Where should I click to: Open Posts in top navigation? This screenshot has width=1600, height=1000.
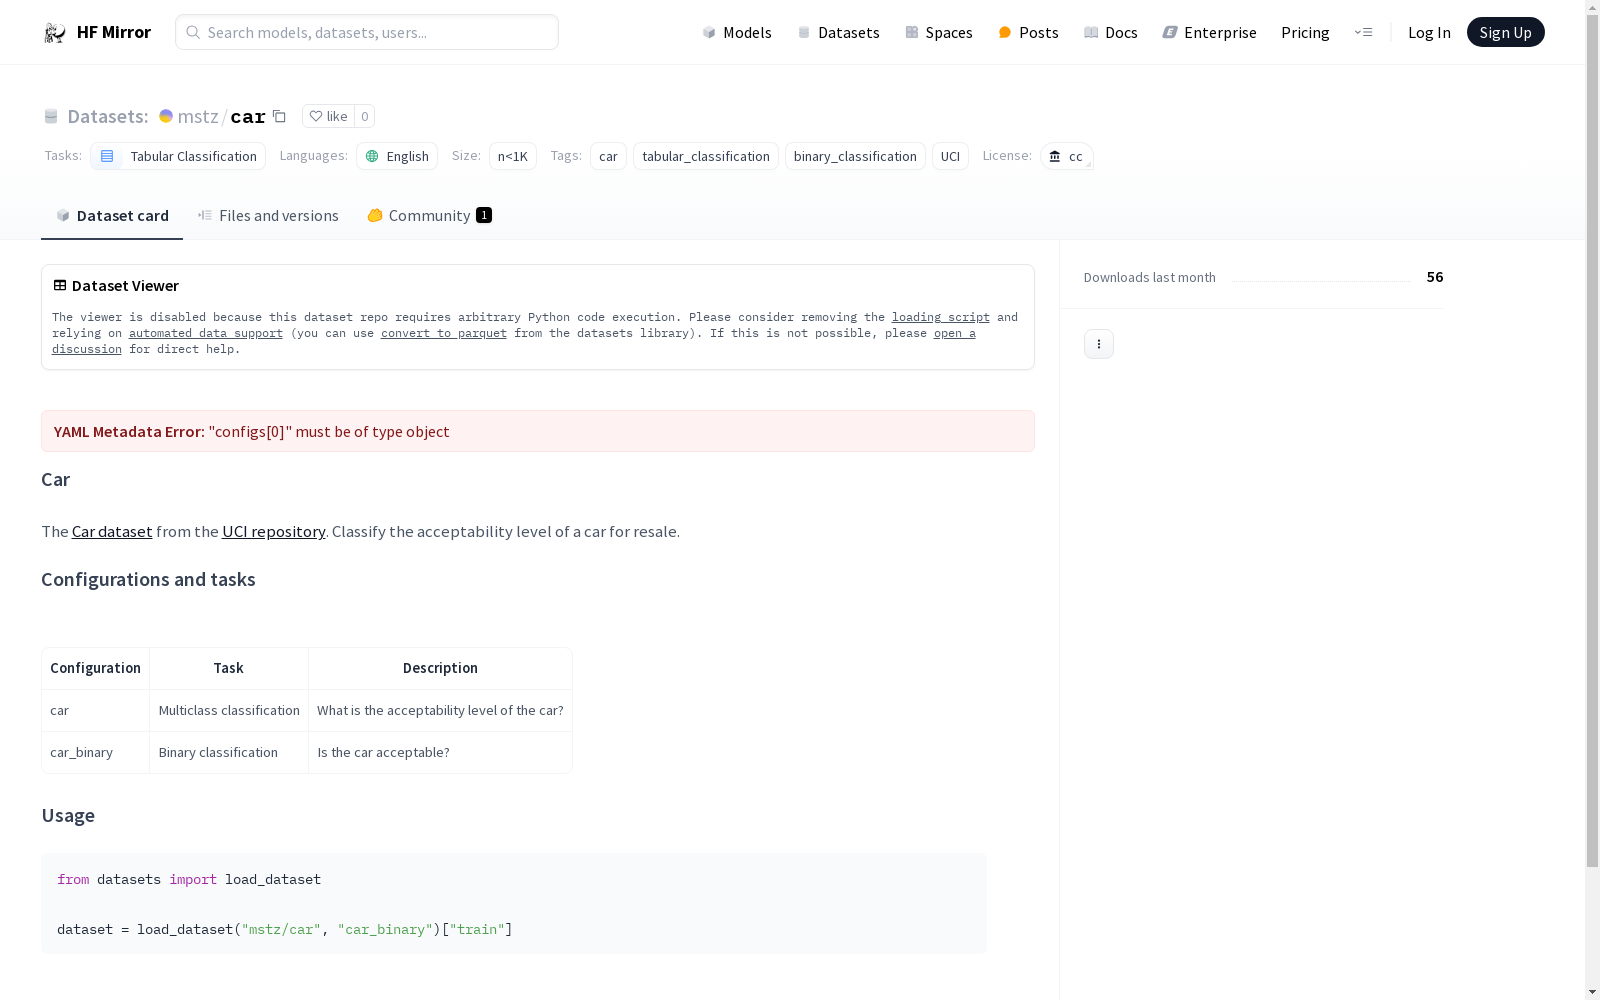click(x=1028, y=32)
